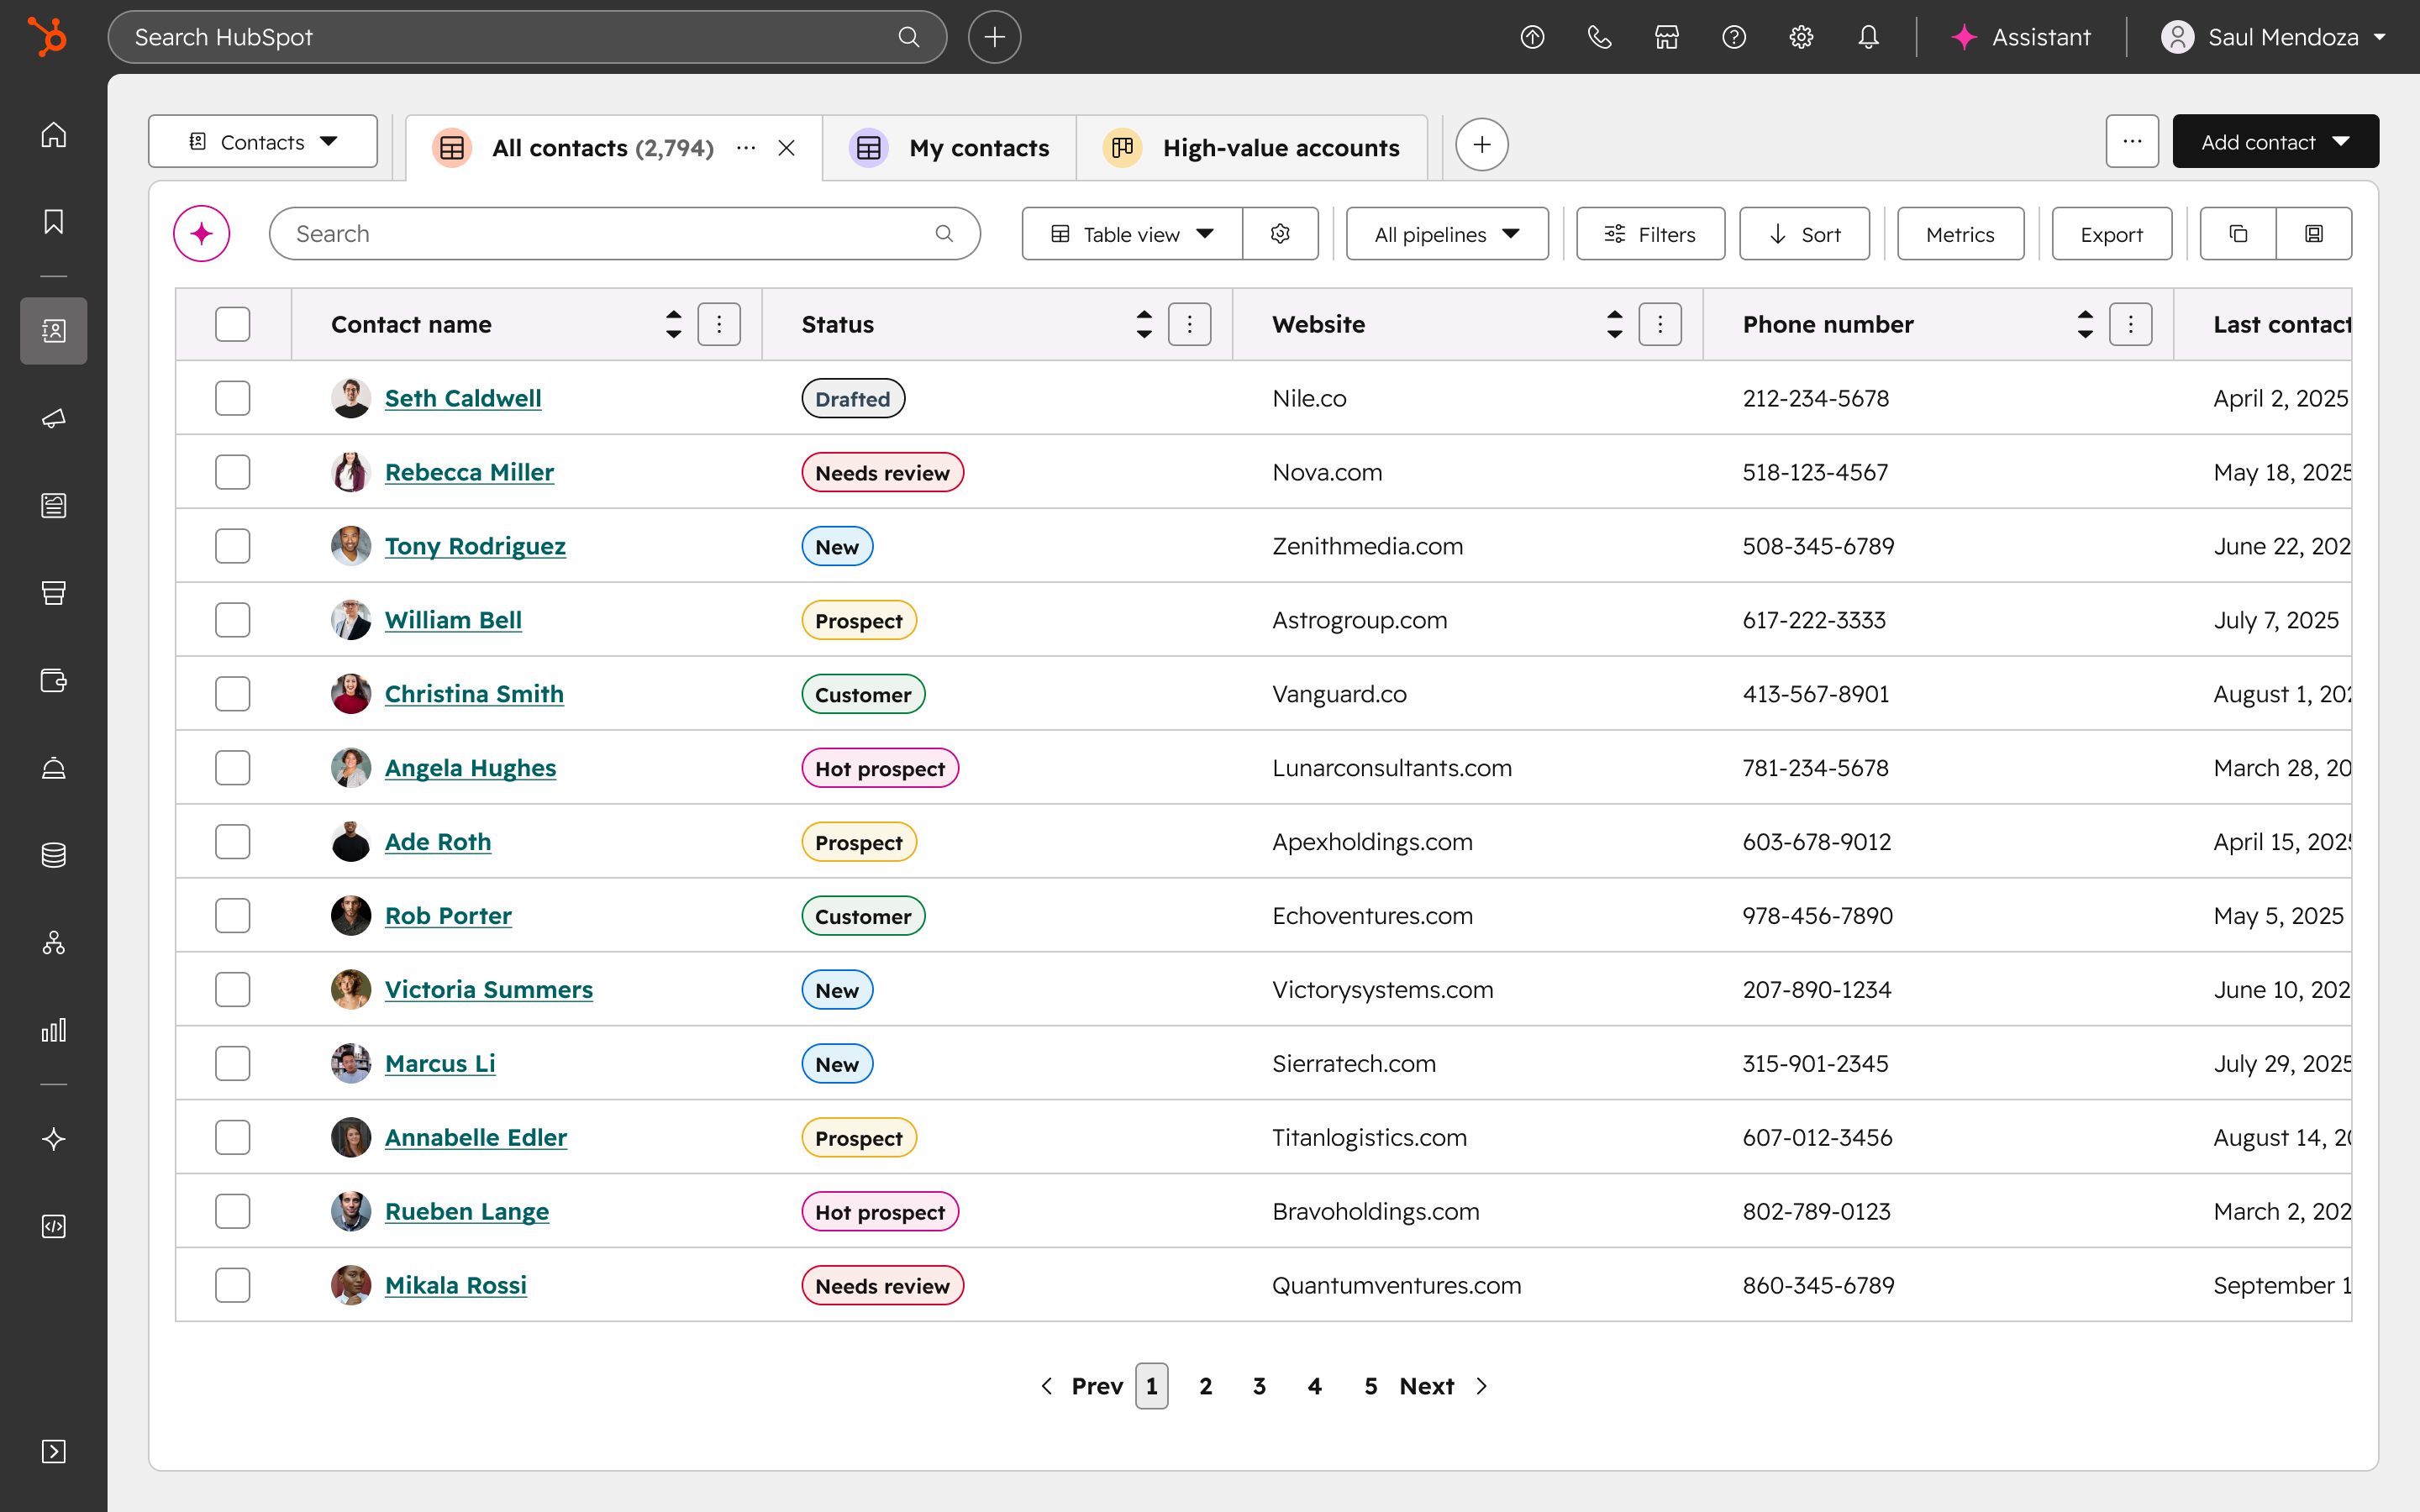Click the table view settings gear
Image resolution: width=2420 pixels, height=1512 pixels.
1280,234
